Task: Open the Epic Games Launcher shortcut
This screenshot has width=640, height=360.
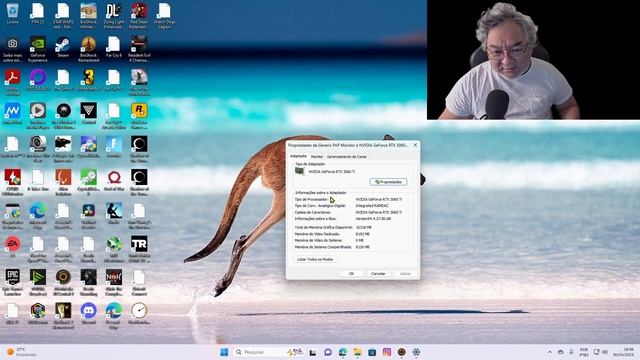Action: point(13,282)
